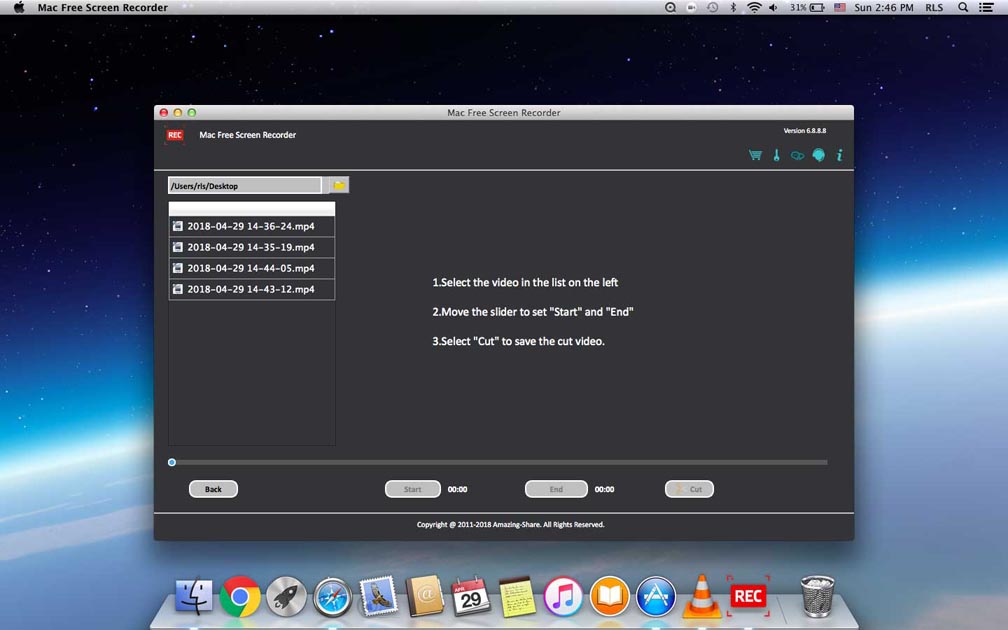Viewport: 1008px width, 630px height.
Task: Click the blue slider handle on timeline
Action: pos(172,462)
